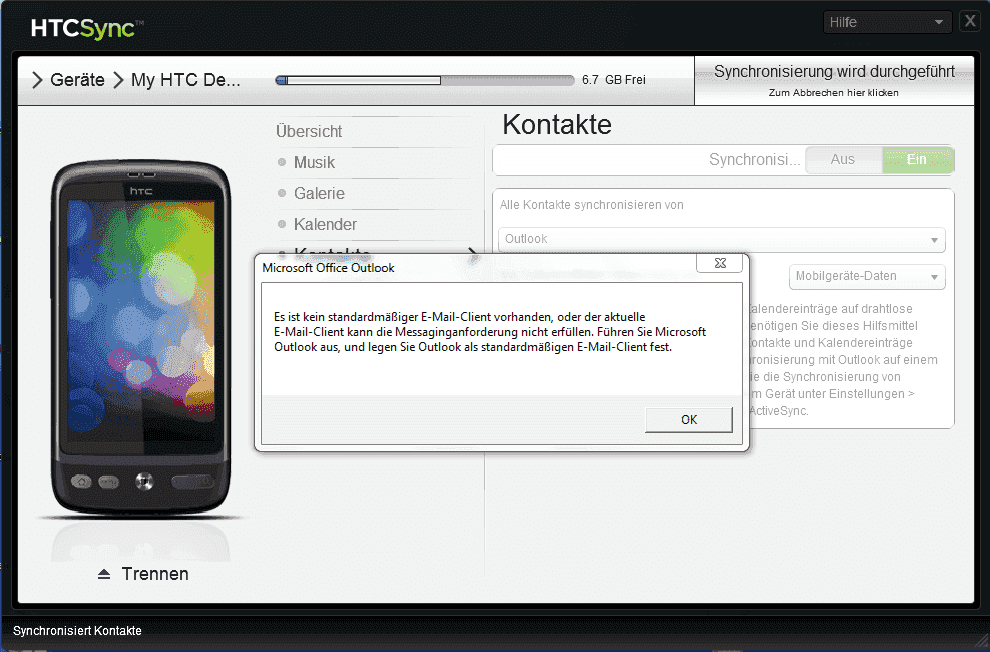Select Musik in the category list
The image size is (990, 652).
click(x=314, y=162)
